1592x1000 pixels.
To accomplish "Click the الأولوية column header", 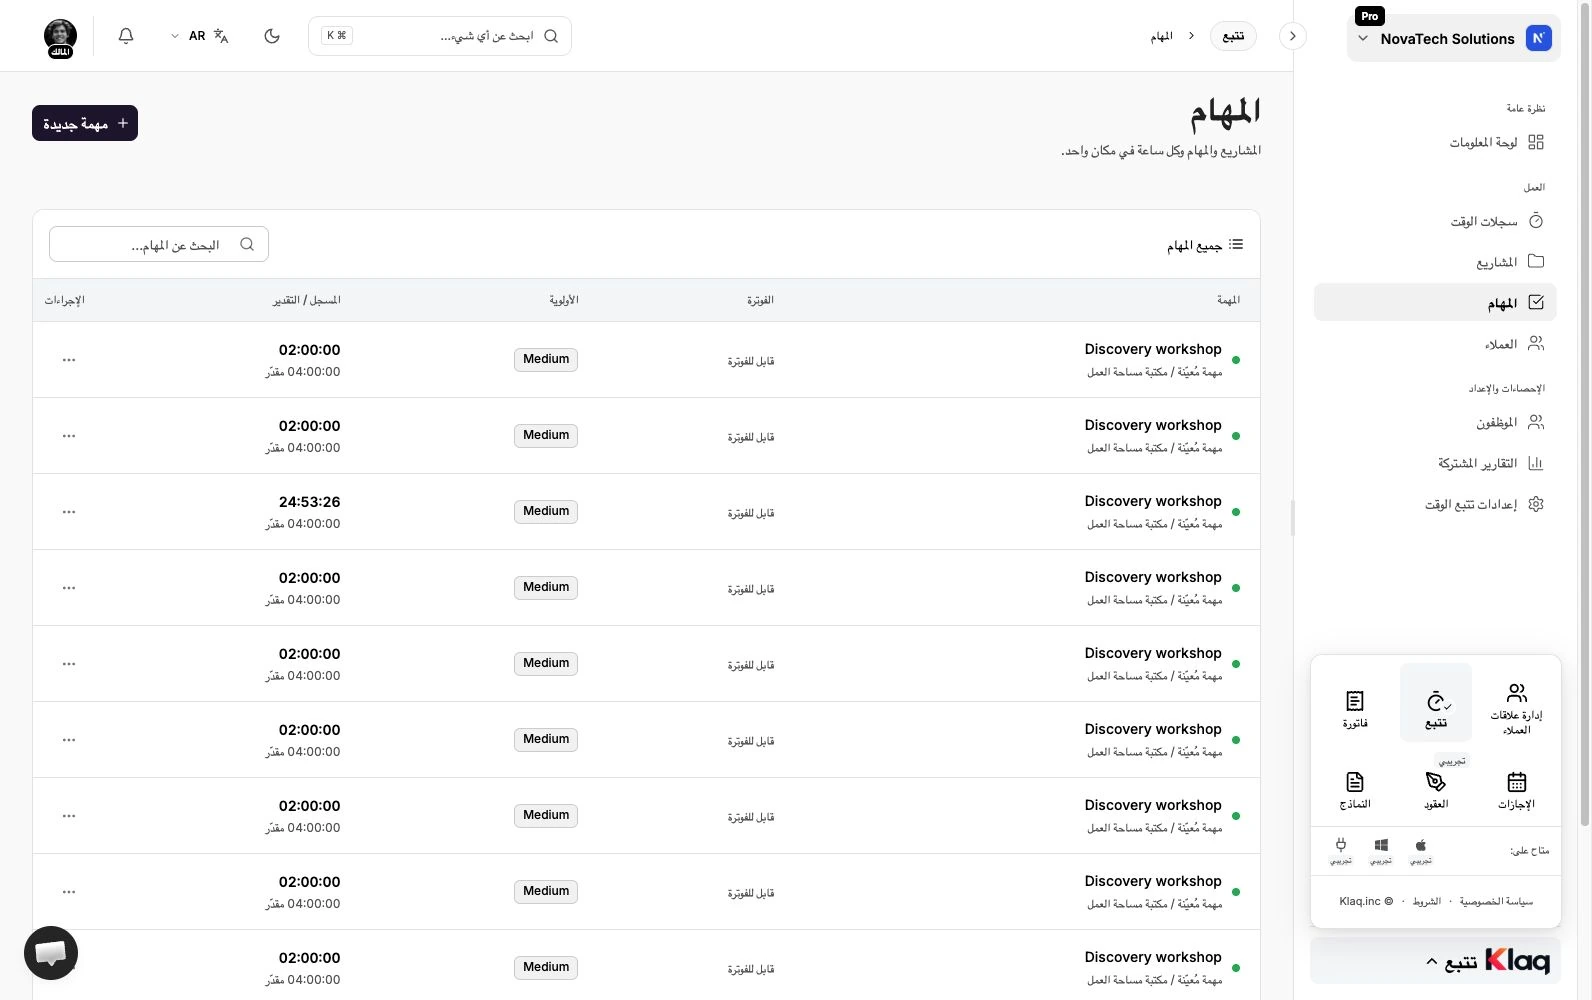I will pos(564,300).
